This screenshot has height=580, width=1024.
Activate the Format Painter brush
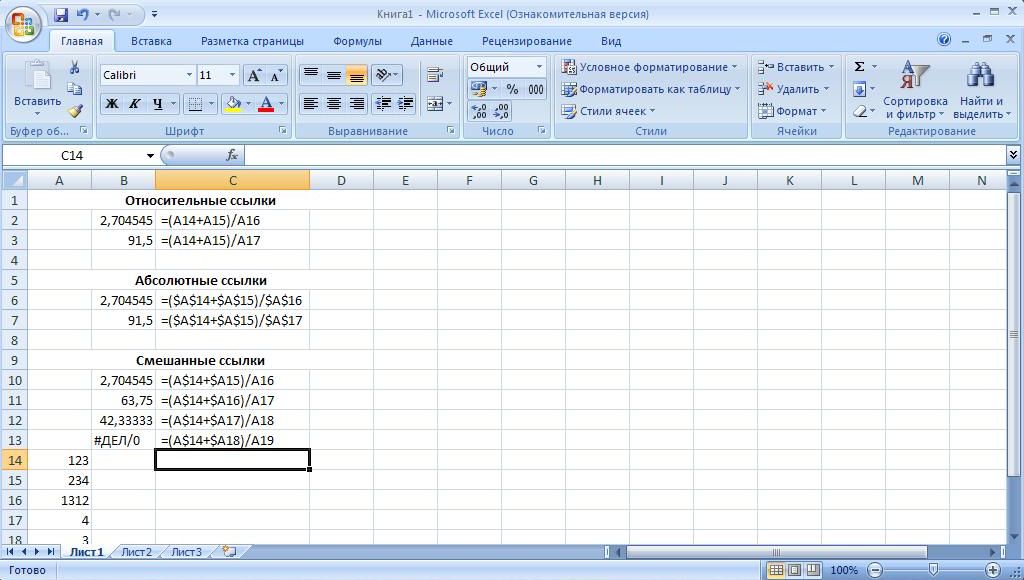point(74,110)
